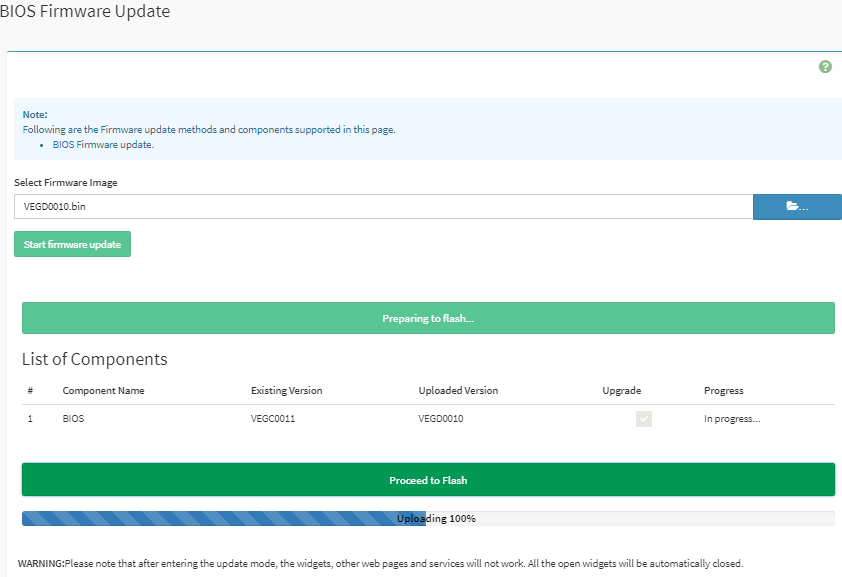This screenshot has width=842, height=577.
Task: Select the Existing Version column header
Action: click(x=287, y=391)
